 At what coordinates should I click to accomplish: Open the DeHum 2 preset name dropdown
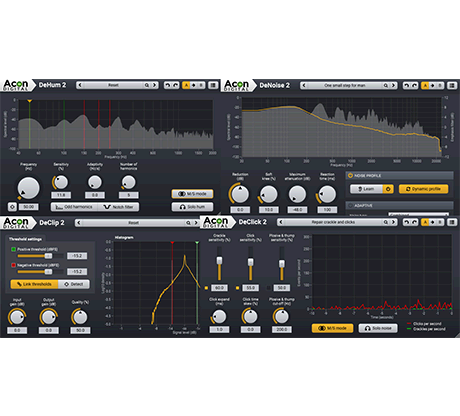113,85
